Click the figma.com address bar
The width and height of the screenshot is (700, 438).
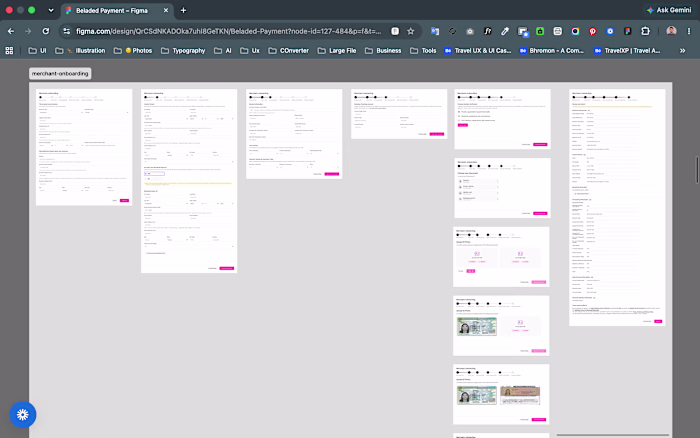pos(229,31)
